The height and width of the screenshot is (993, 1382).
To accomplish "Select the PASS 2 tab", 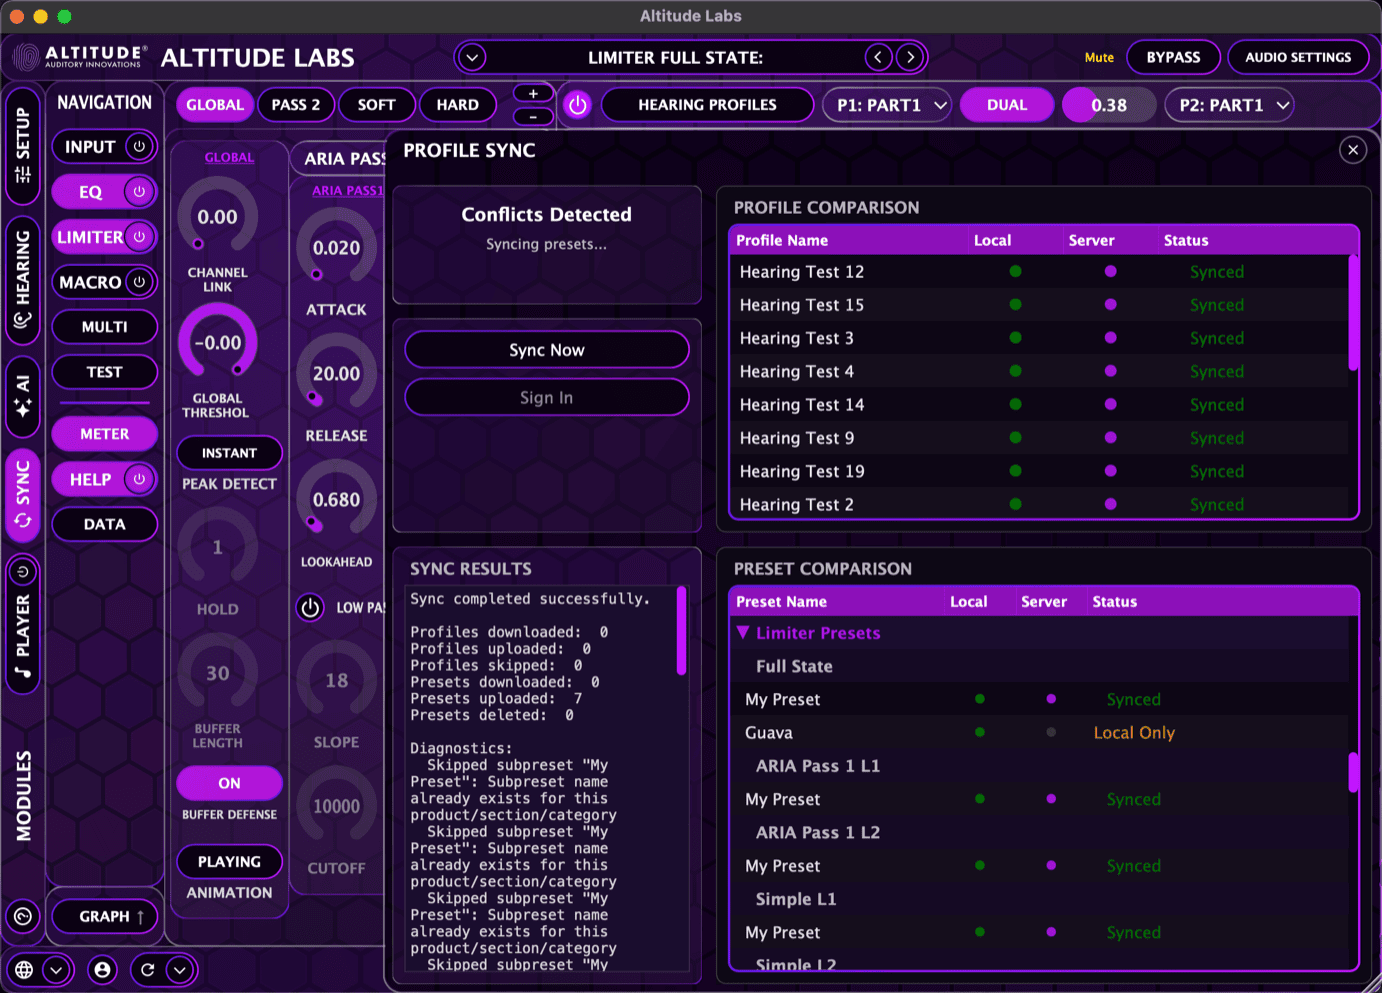I will [x=295, y=104].
